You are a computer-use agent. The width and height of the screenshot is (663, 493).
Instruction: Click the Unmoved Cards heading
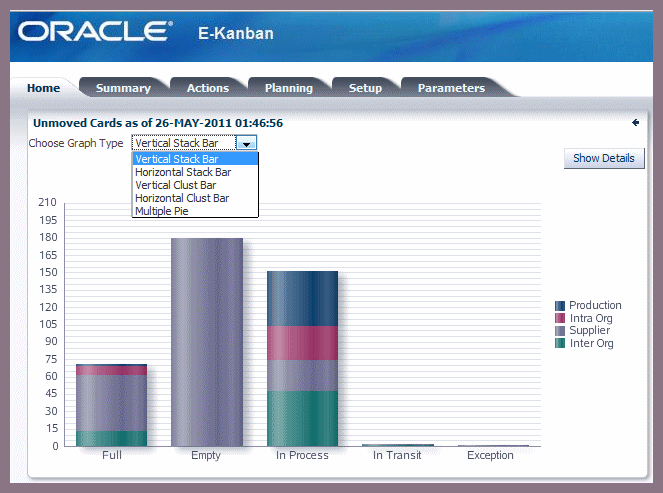coord(158,123)
